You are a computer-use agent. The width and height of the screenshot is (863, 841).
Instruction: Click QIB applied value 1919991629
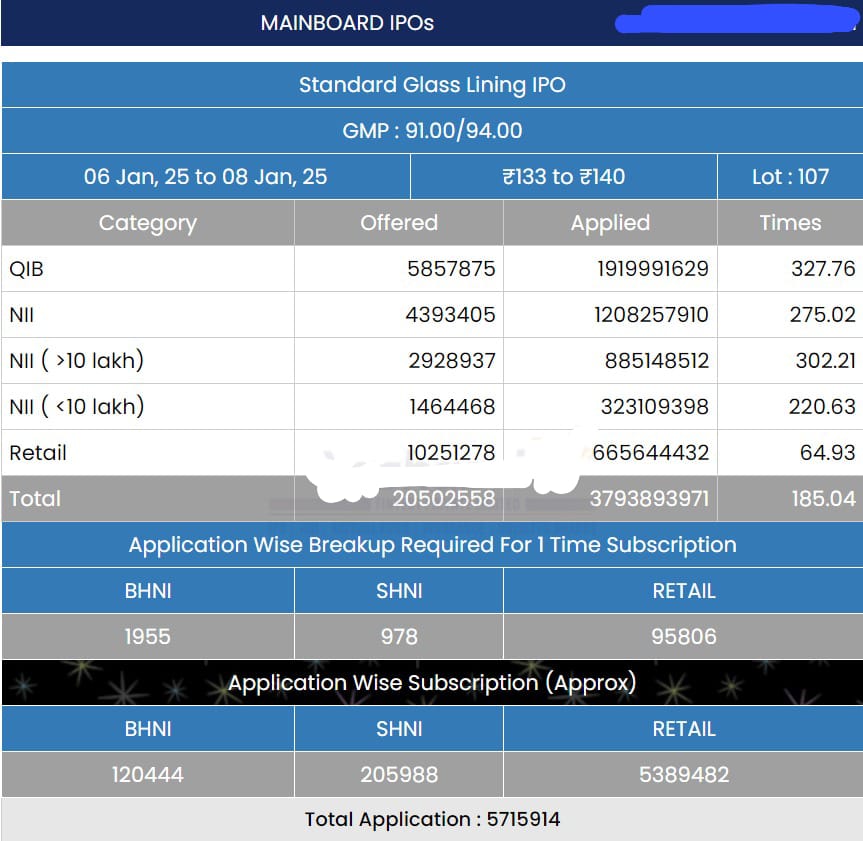pyautogui.click(x=653, y=269)
